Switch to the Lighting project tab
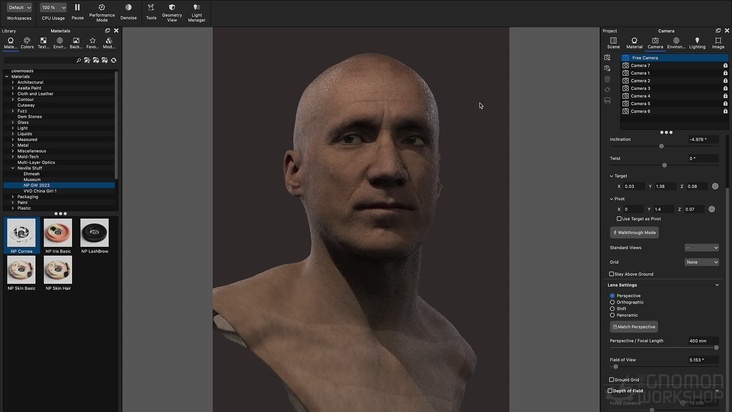The height and width of the screenshot is (412, 732). (x=697, y=43)
